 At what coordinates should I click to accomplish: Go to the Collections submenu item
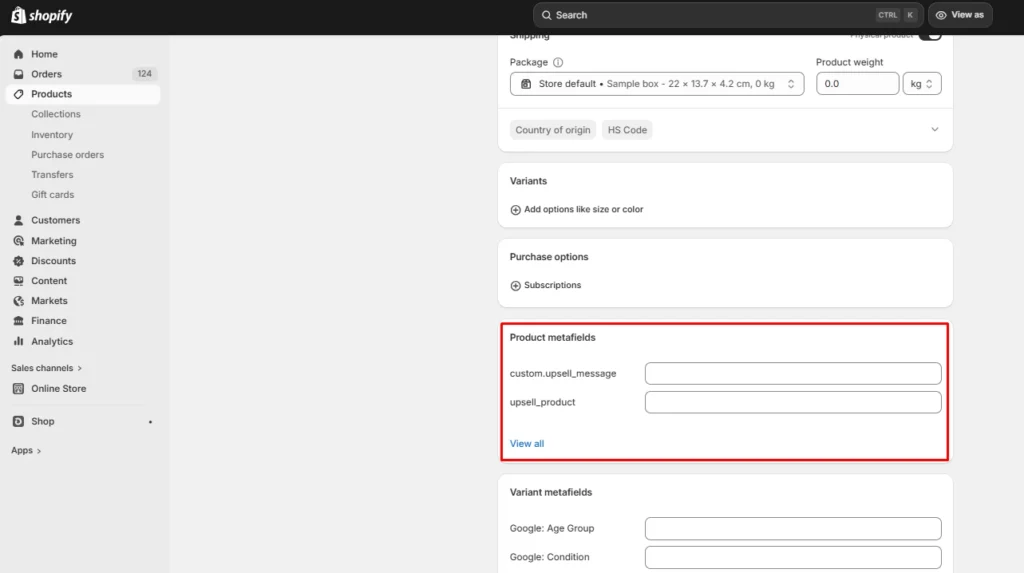56,114
